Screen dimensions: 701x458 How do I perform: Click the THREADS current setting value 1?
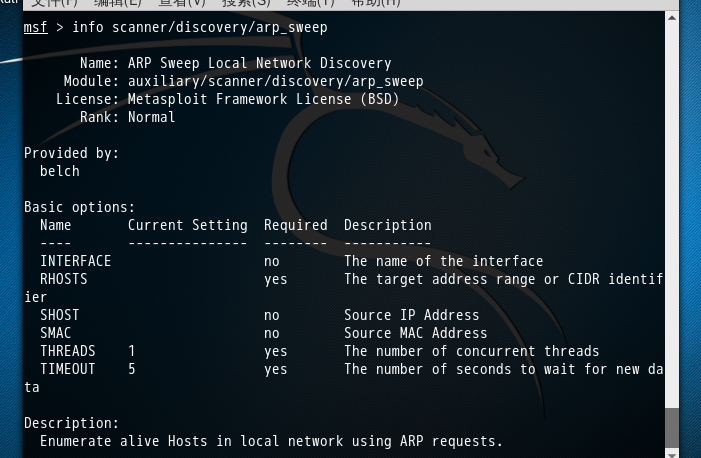click(x=131, y=351)
